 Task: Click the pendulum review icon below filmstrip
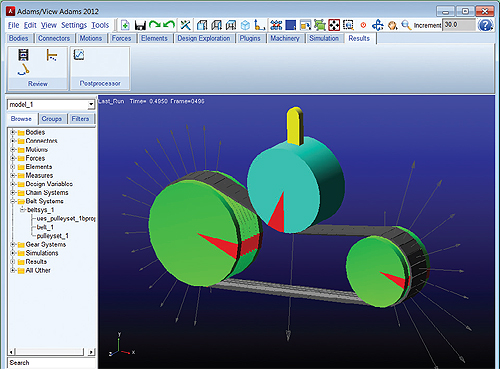(23, 69)
